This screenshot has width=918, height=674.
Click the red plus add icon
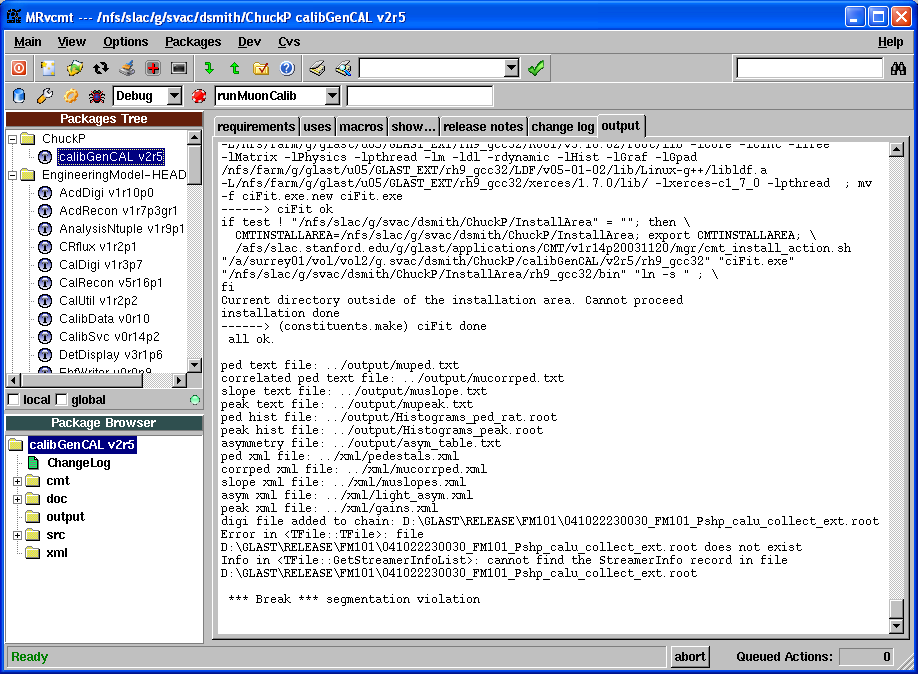(153, 69)
